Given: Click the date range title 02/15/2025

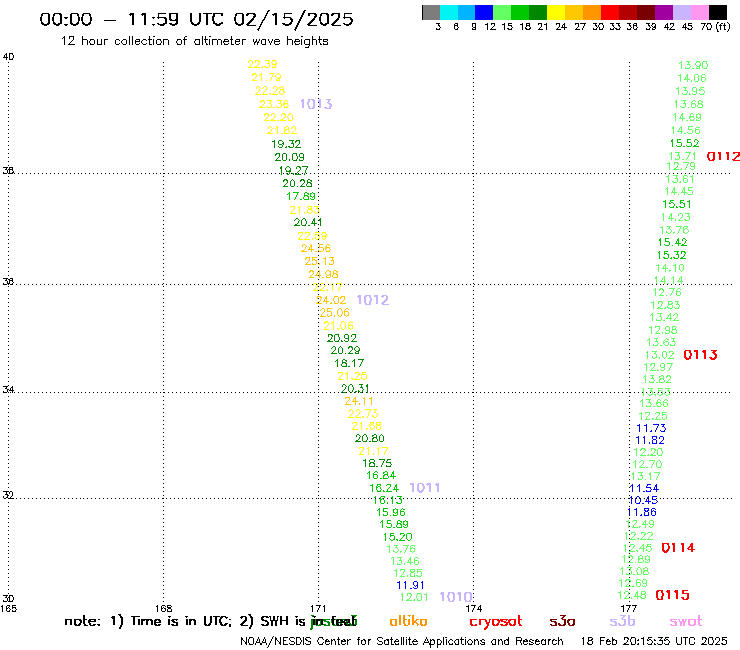Looking at the screenshot, I should coord(293,20).
